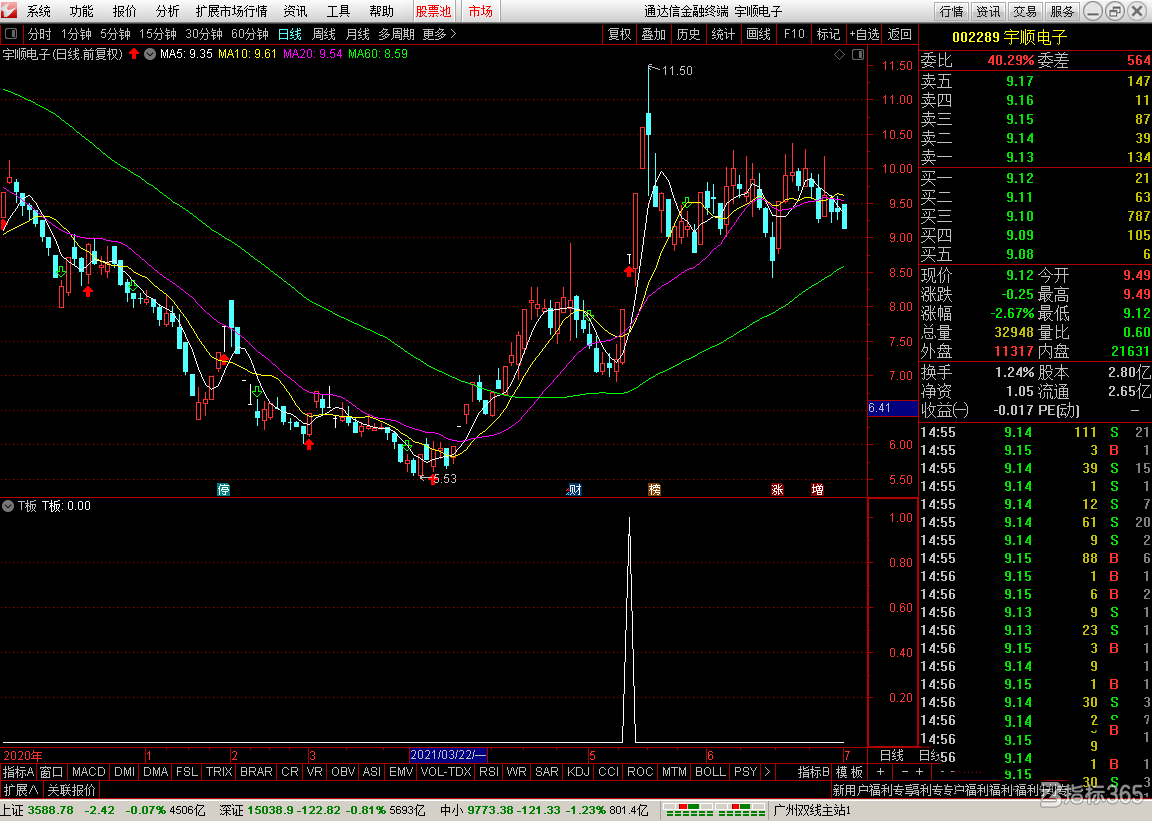The height and width of the screenshot is (822, 1152).
Task: Open the 功能 menu
Action: [x=82, y=11]
